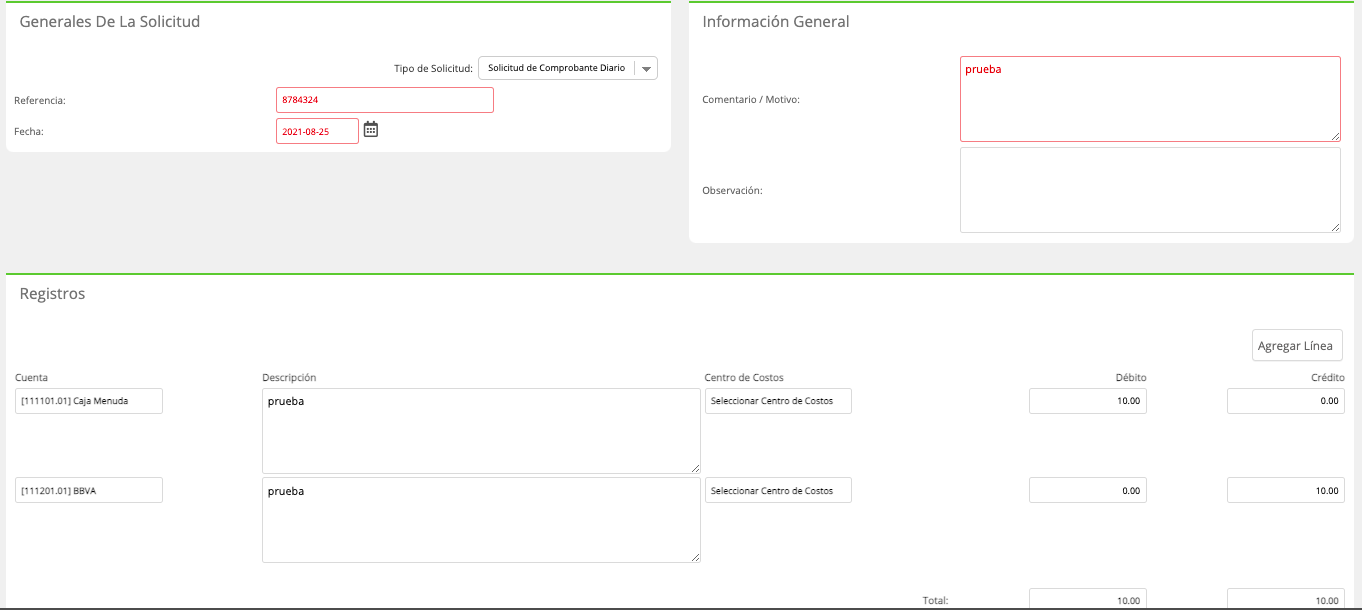
Task: Edit the Comentario / Motivo text area
Action: [x=1150, y=99]
